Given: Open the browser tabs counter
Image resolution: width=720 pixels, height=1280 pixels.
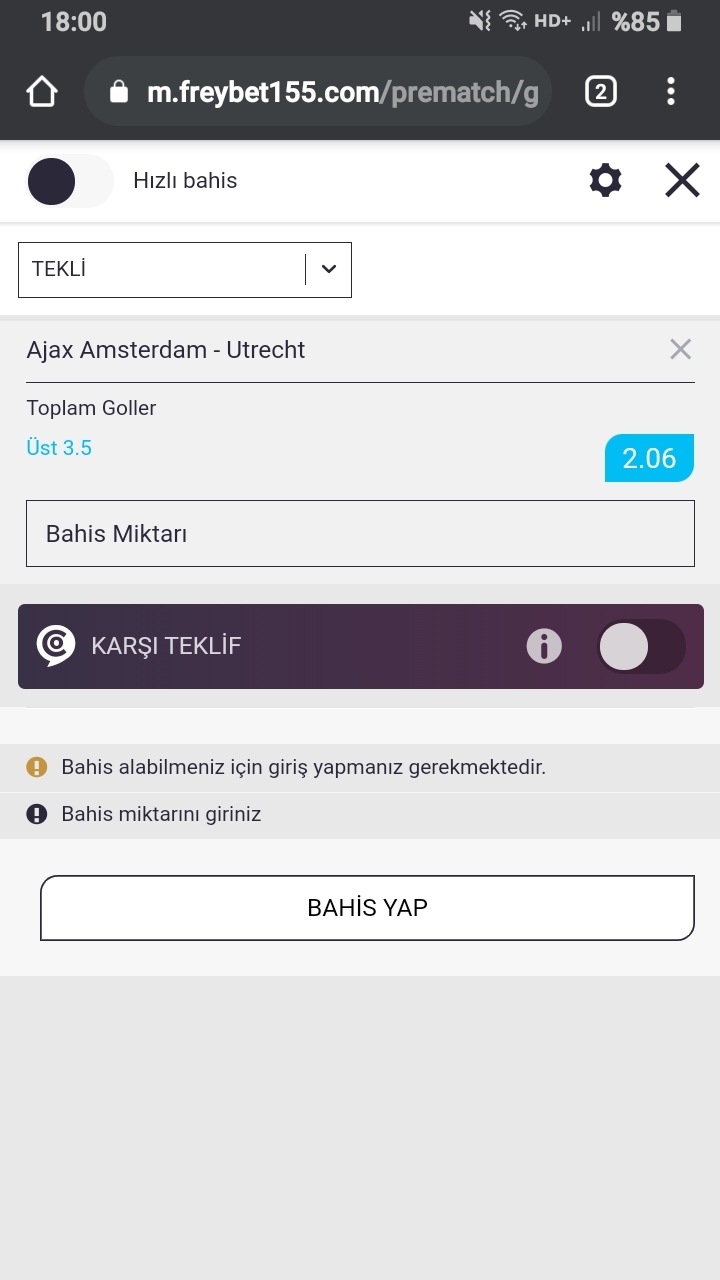Looking at the screenshot, I should (600, 92).
